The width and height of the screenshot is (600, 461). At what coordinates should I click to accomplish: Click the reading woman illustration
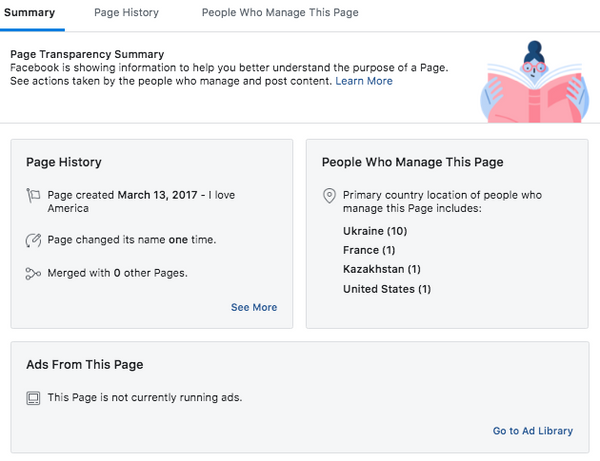coord(535,82)
